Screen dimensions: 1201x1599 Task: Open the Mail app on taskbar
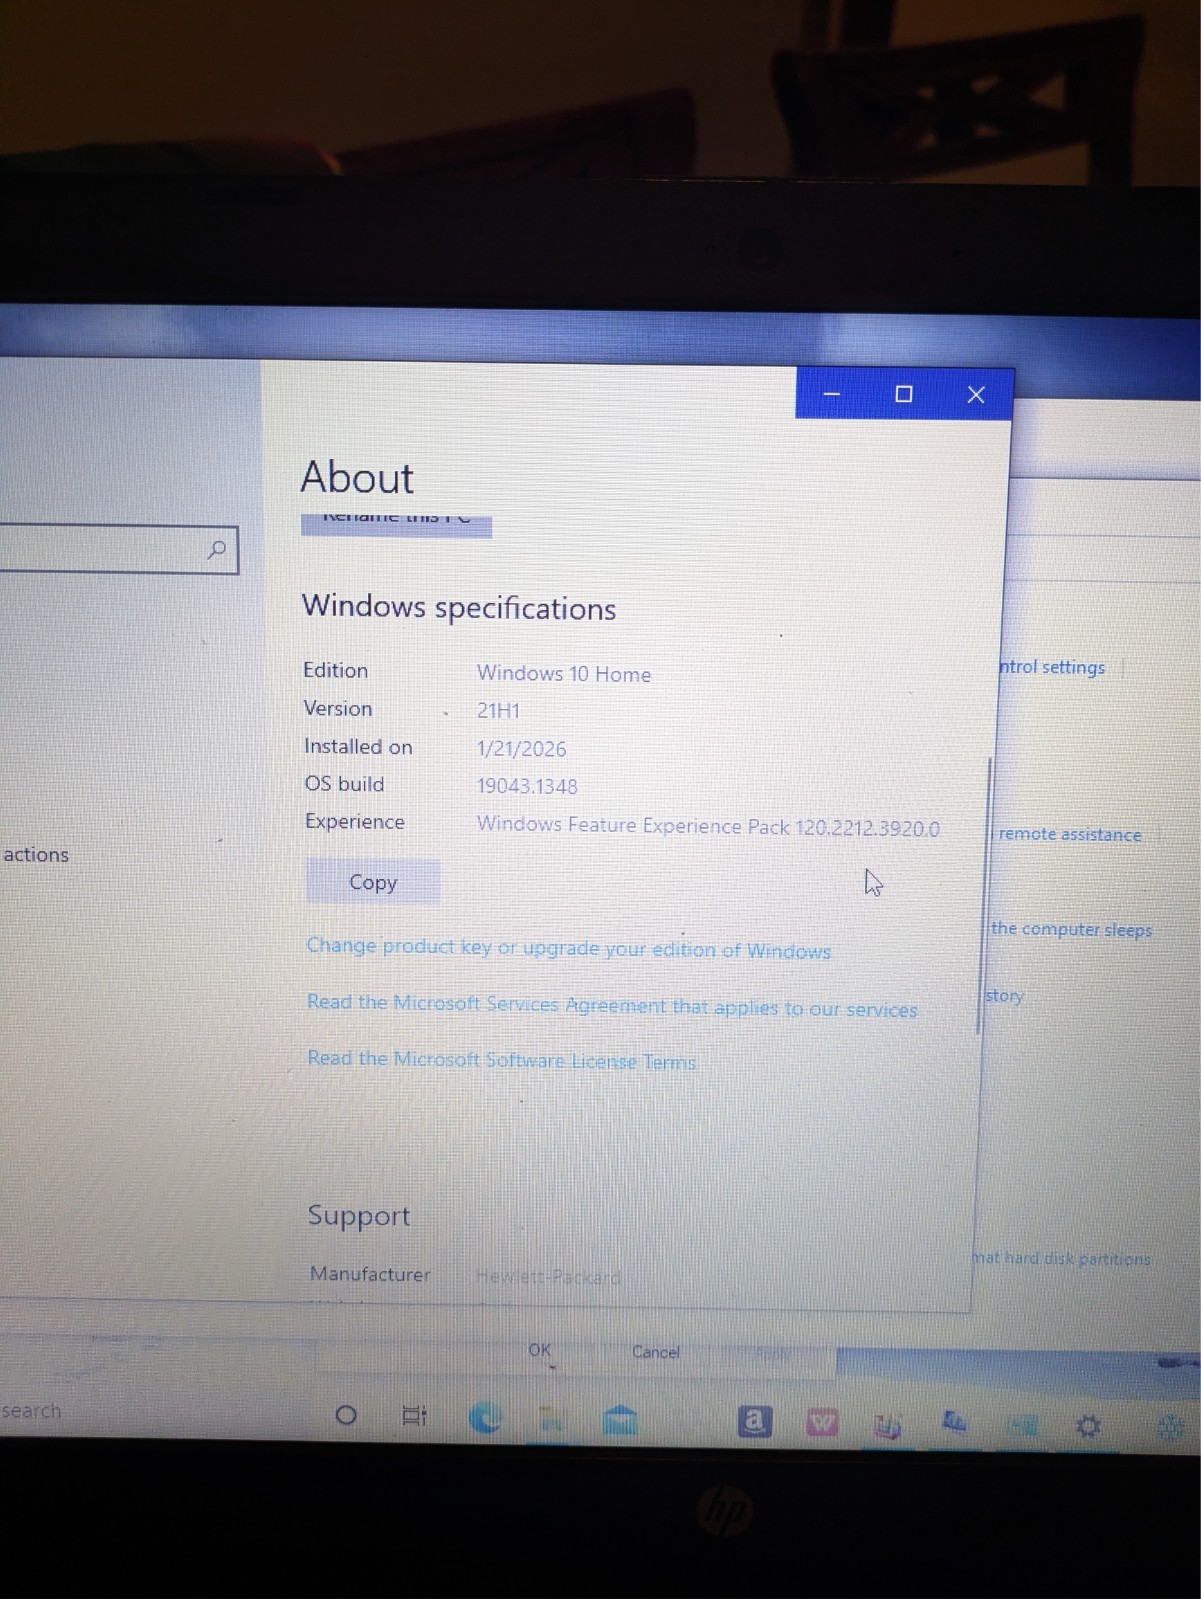pos(620,1420)
